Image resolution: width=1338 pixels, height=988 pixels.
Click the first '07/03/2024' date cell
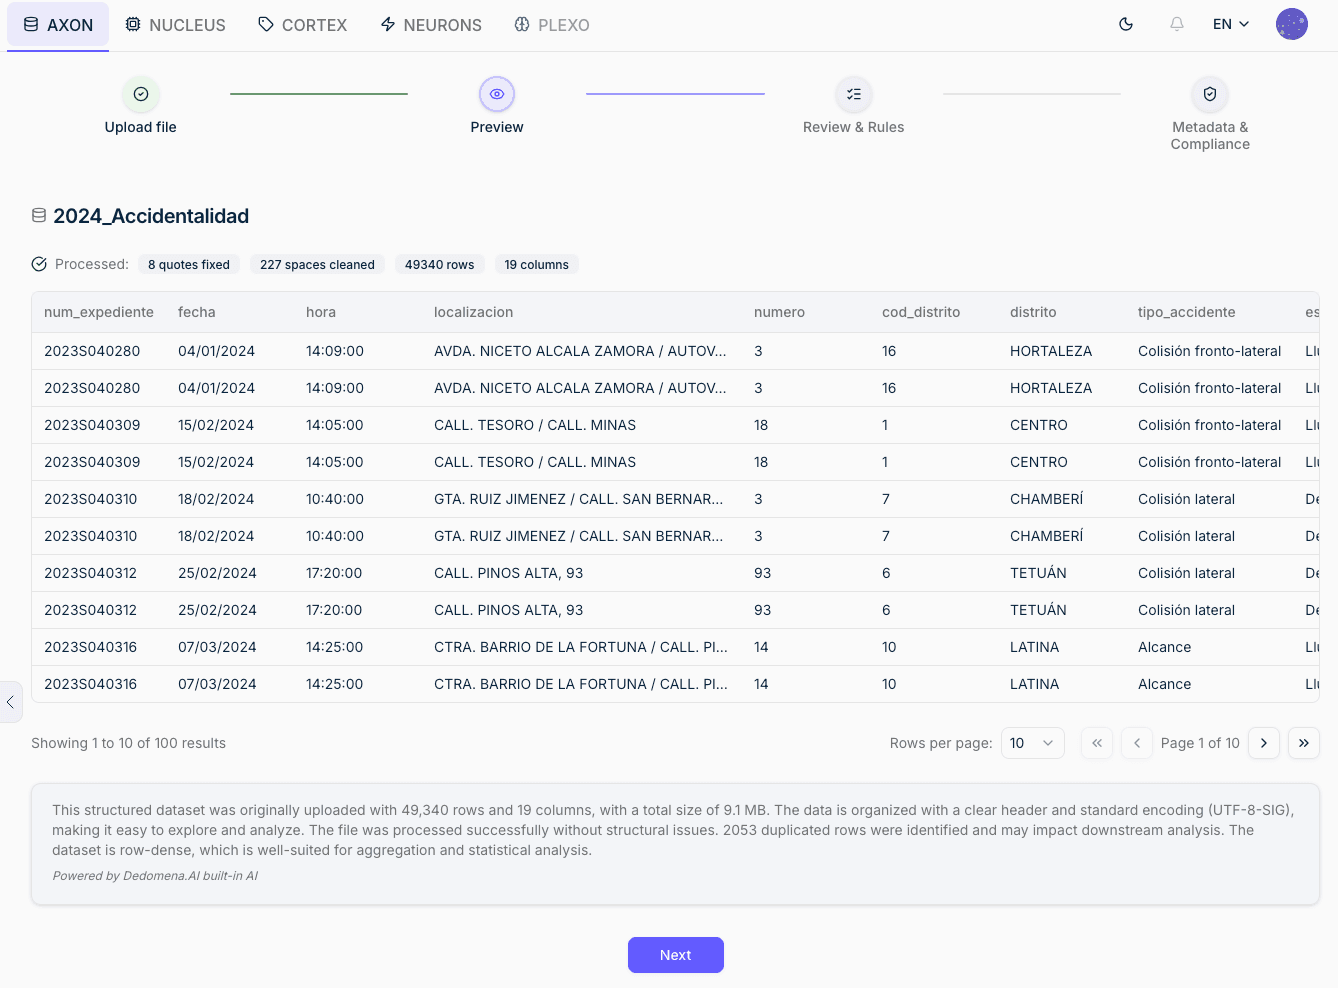click(217, 647)
